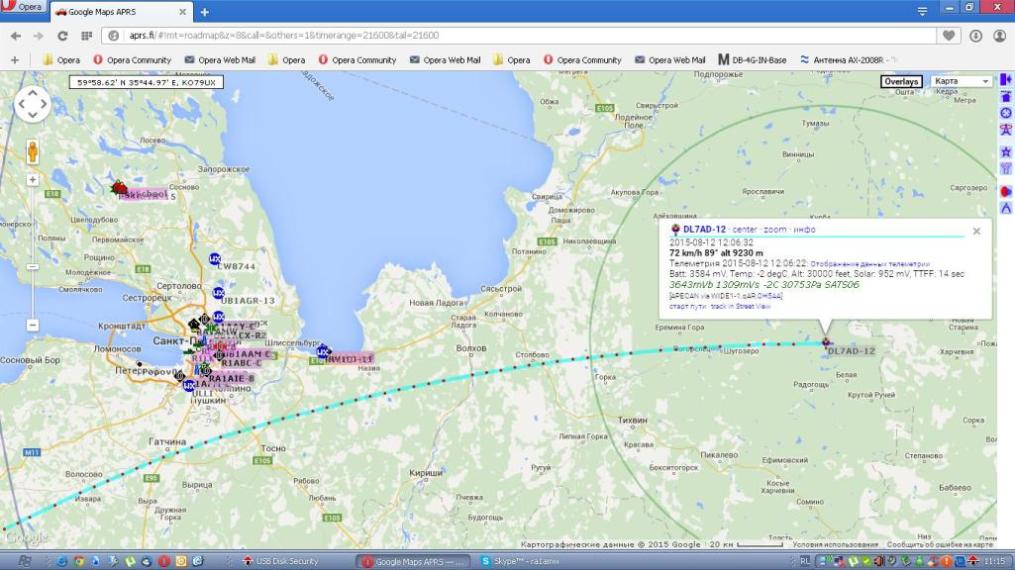Zoom in with the plus button
This screenshot has height=570, width=1015.
pyautogui.click(x=33, y=180)
